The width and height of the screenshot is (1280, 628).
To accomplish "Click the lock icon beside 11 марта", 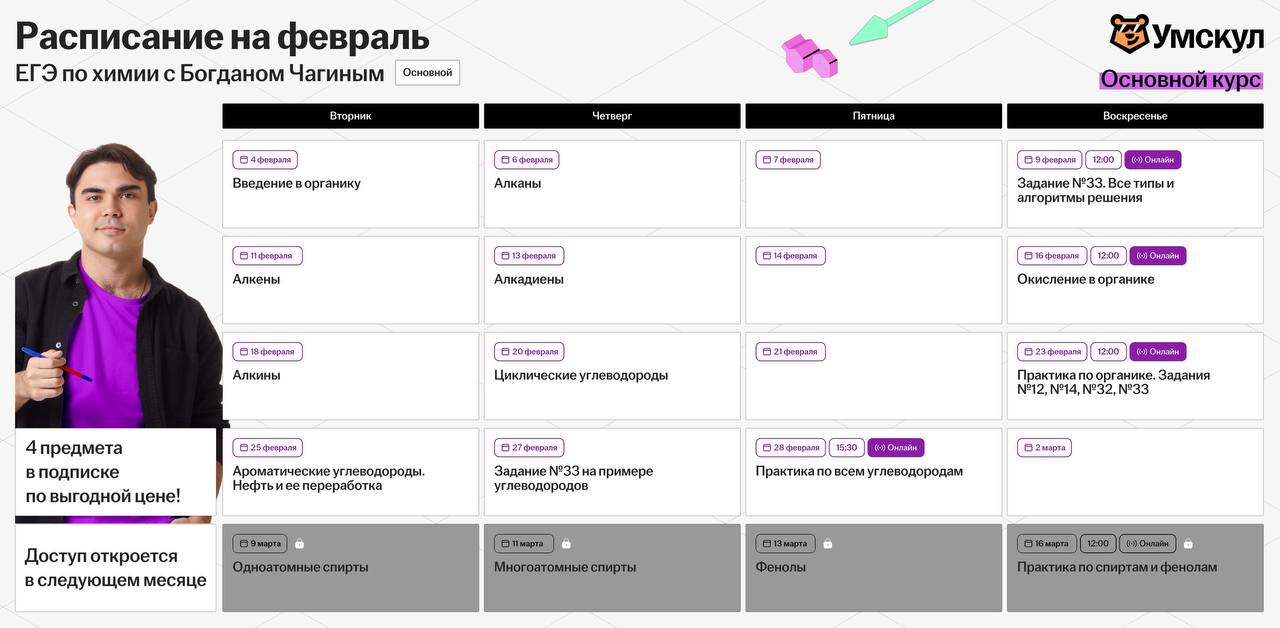I will (x=565, y=544).
